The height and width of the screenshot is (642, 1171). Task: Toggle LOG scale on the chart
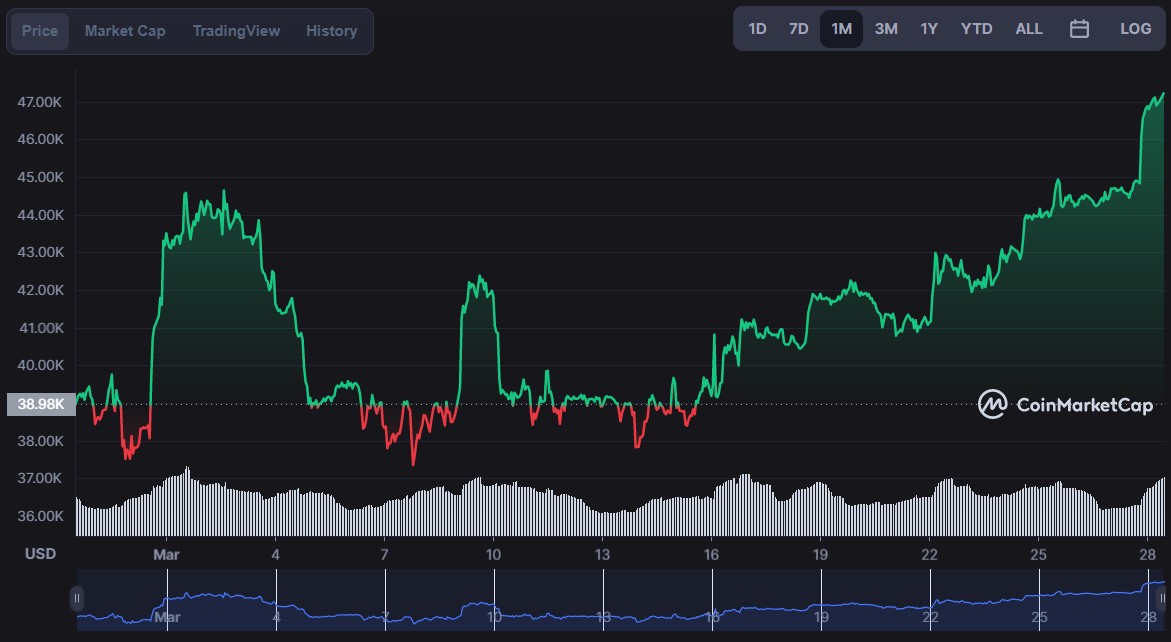(1135, 29)
